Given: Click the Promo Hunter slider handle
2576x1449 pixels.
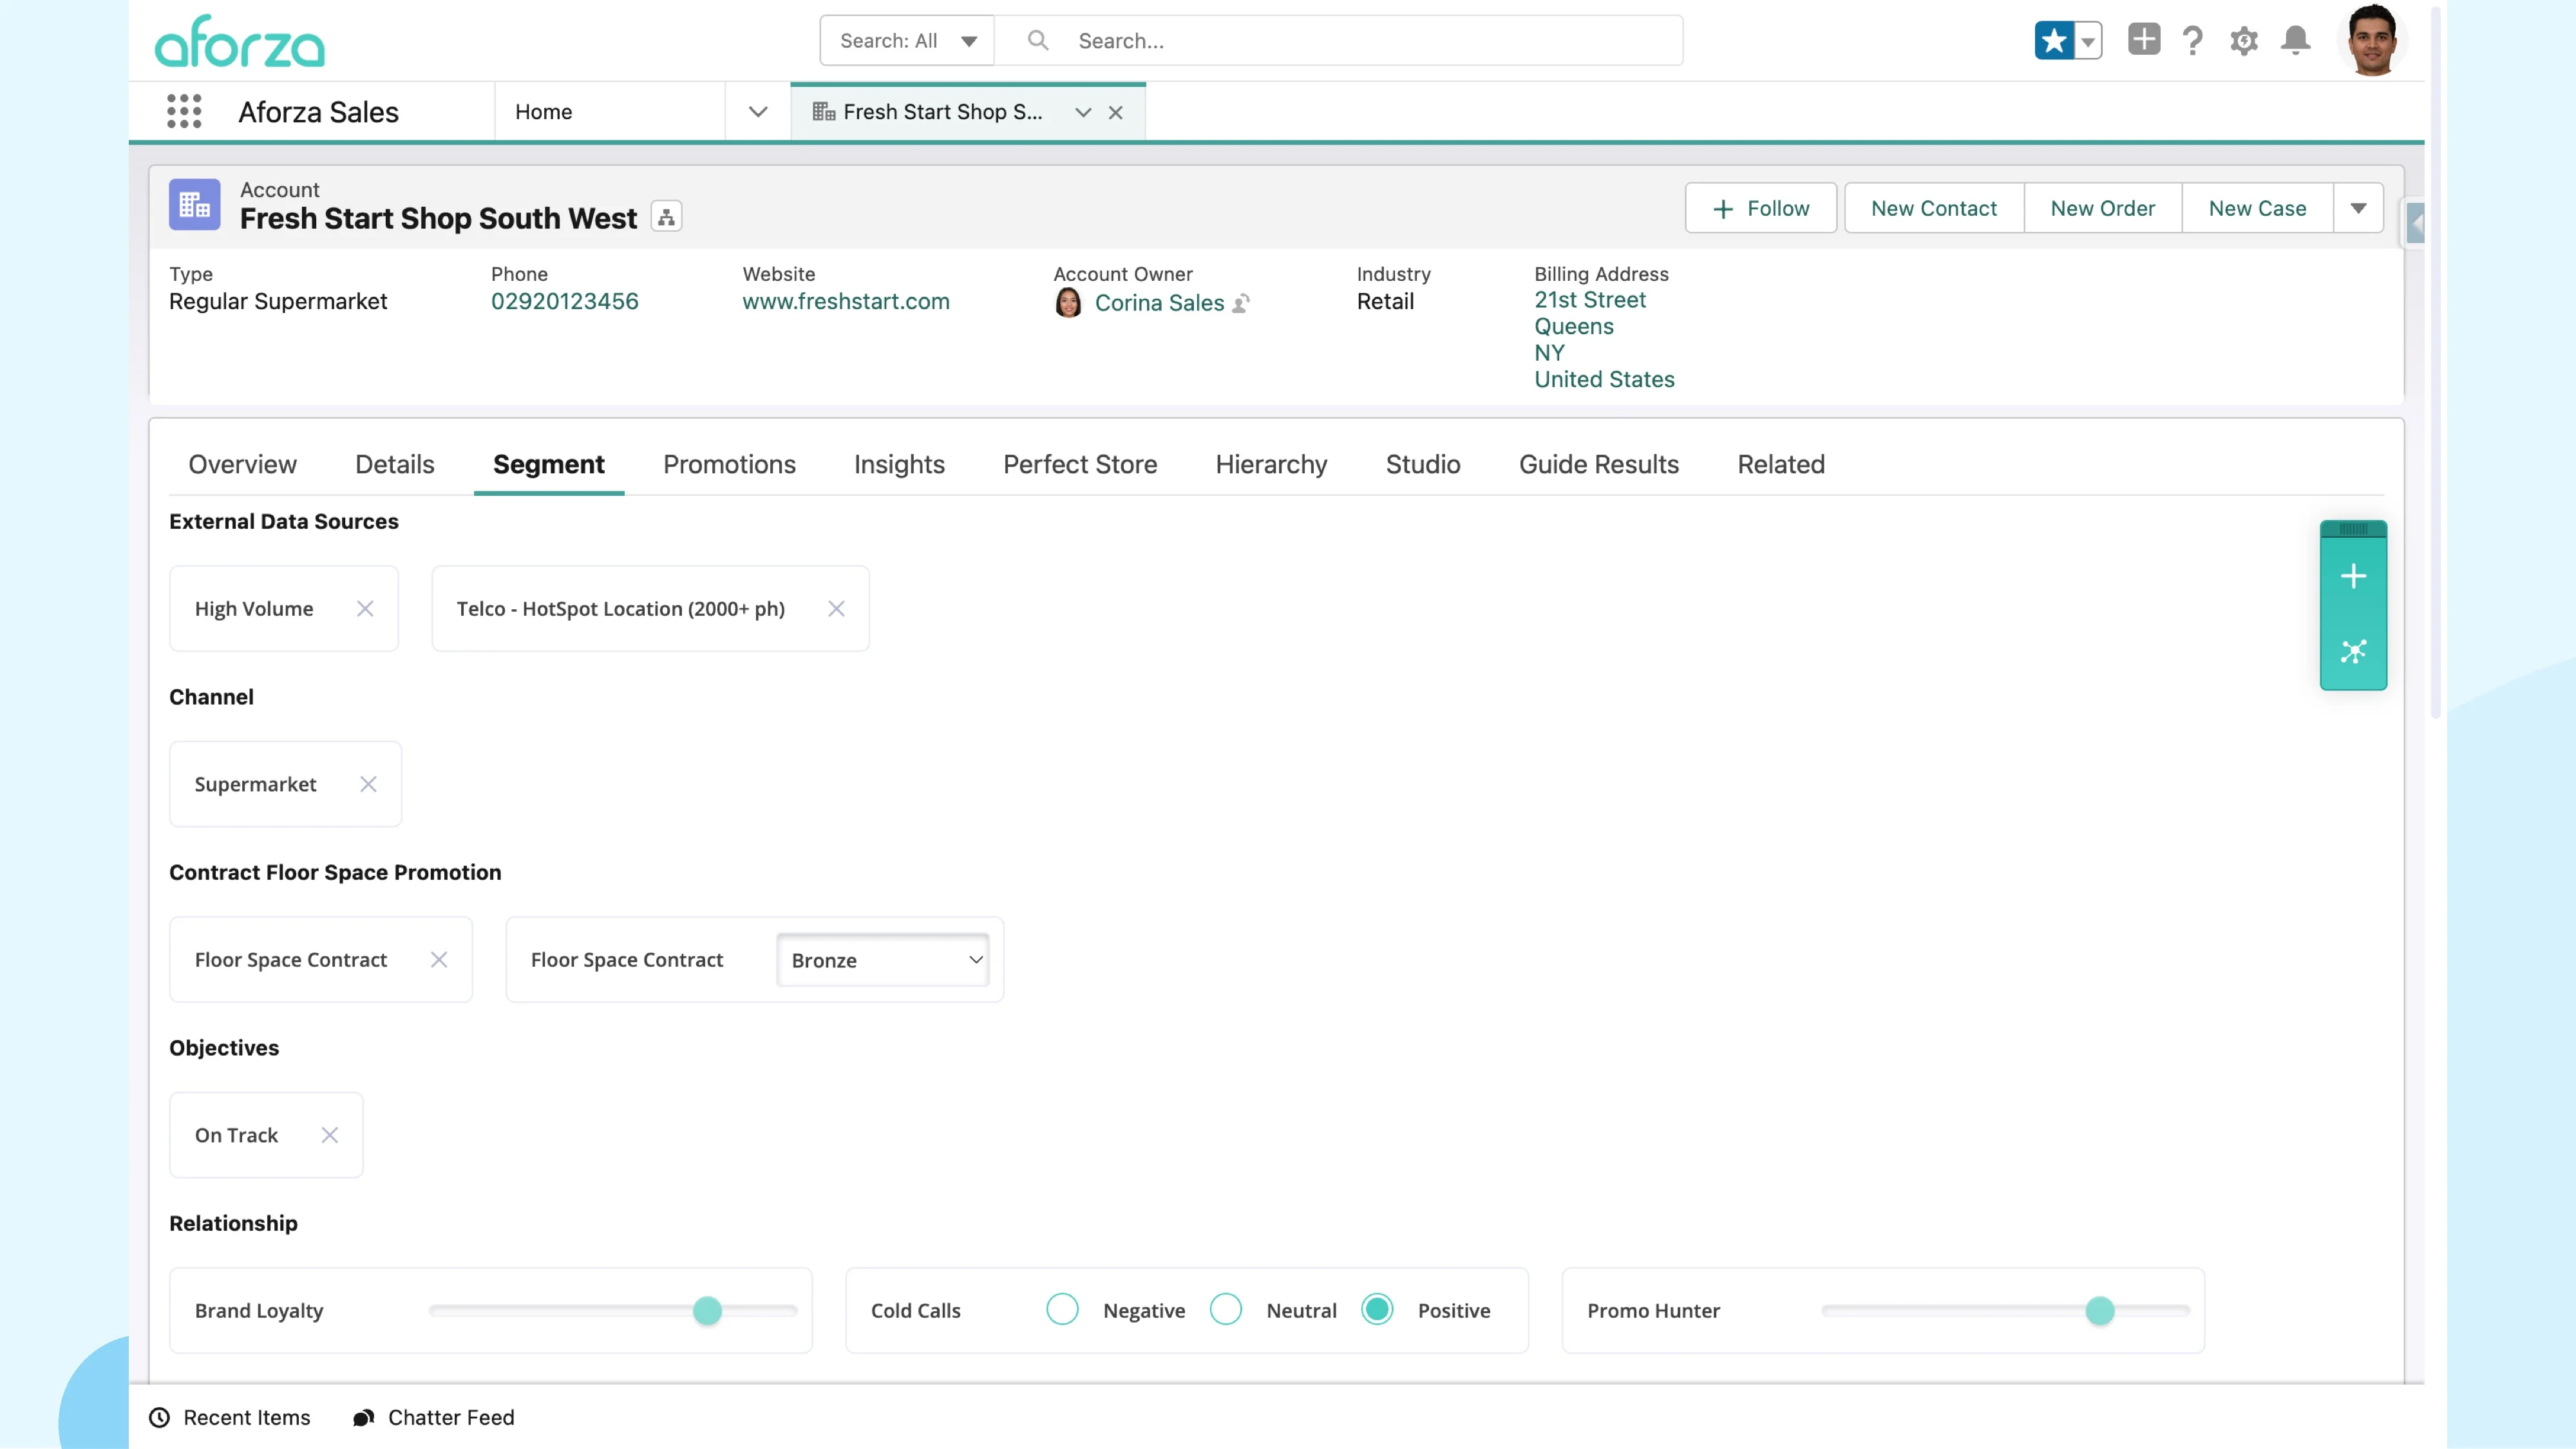Looking at the screenshot, I should (x=2100, y=1311).
